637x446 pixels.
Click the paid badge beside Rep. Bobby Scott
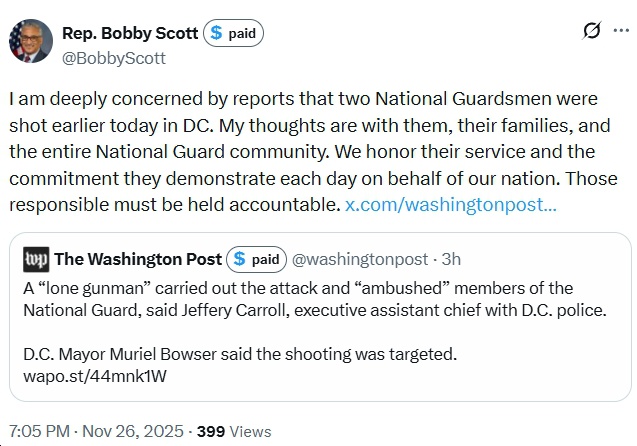click(232, 33)
